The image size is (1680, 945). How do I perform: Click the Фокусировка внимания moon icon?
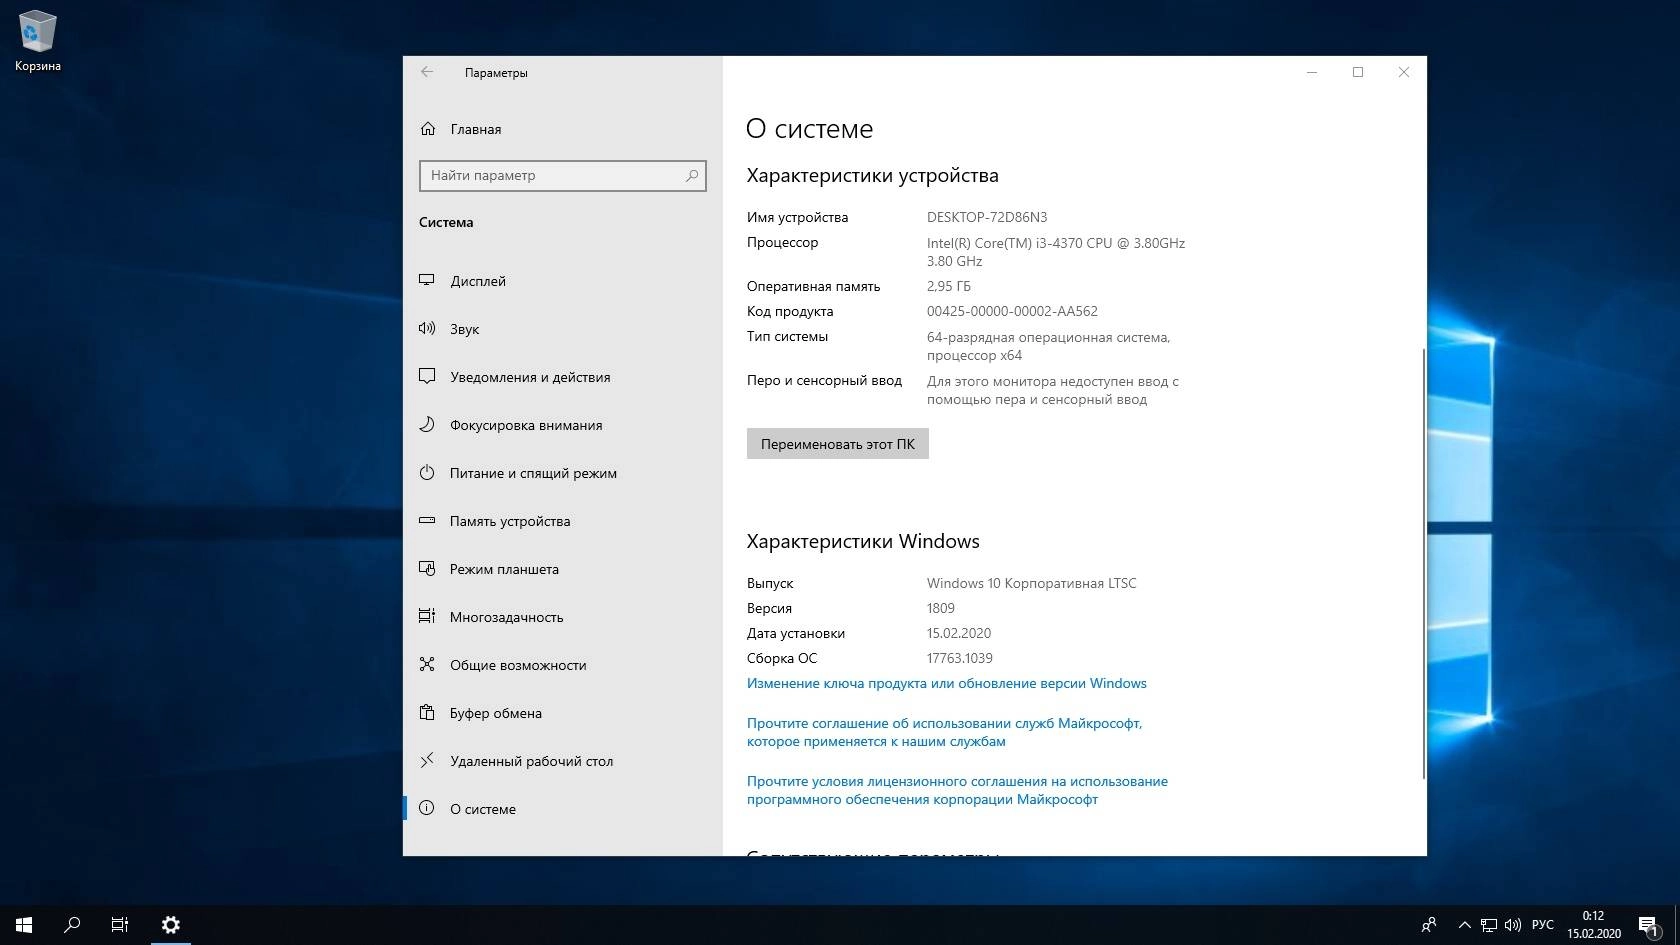[x=427, y=425]
